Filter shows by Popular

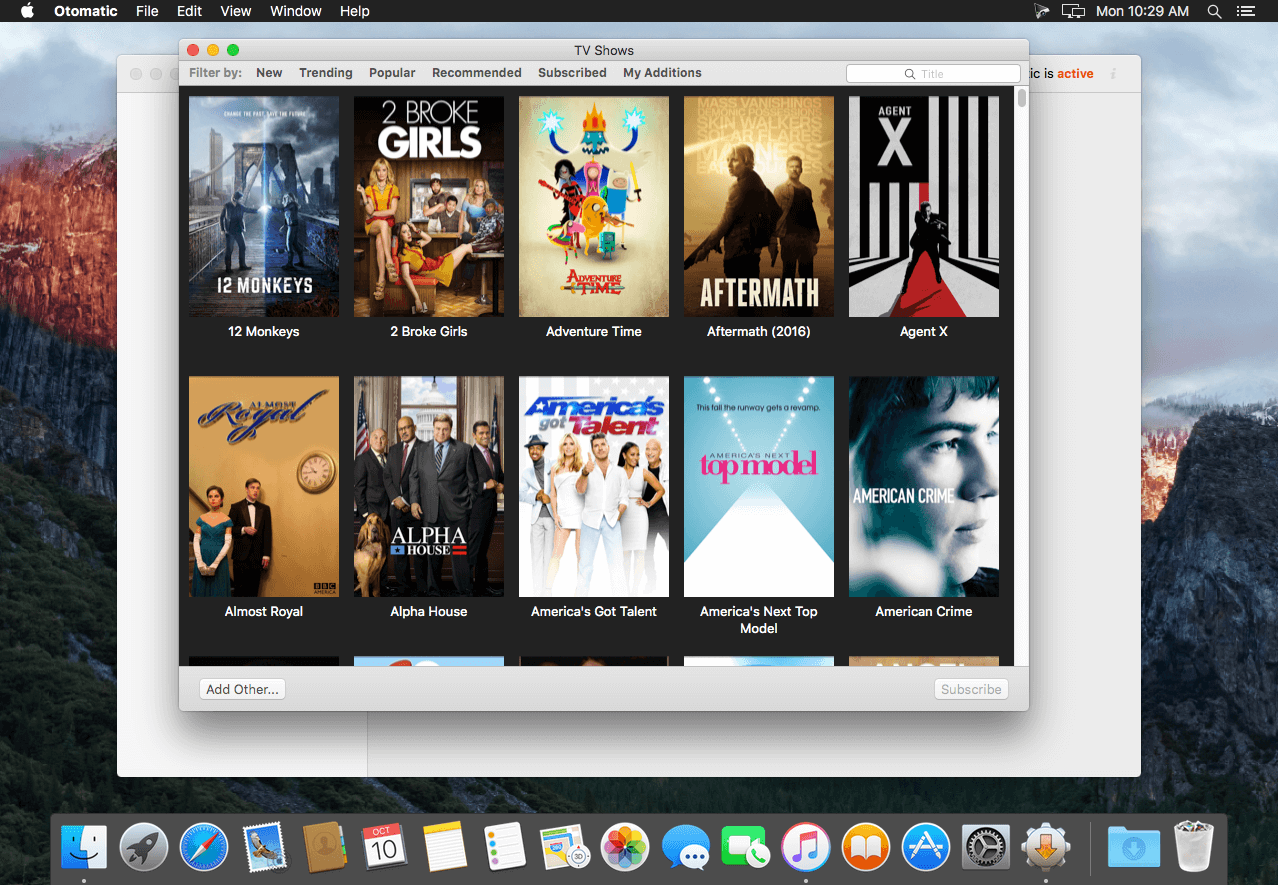point(392,73)
